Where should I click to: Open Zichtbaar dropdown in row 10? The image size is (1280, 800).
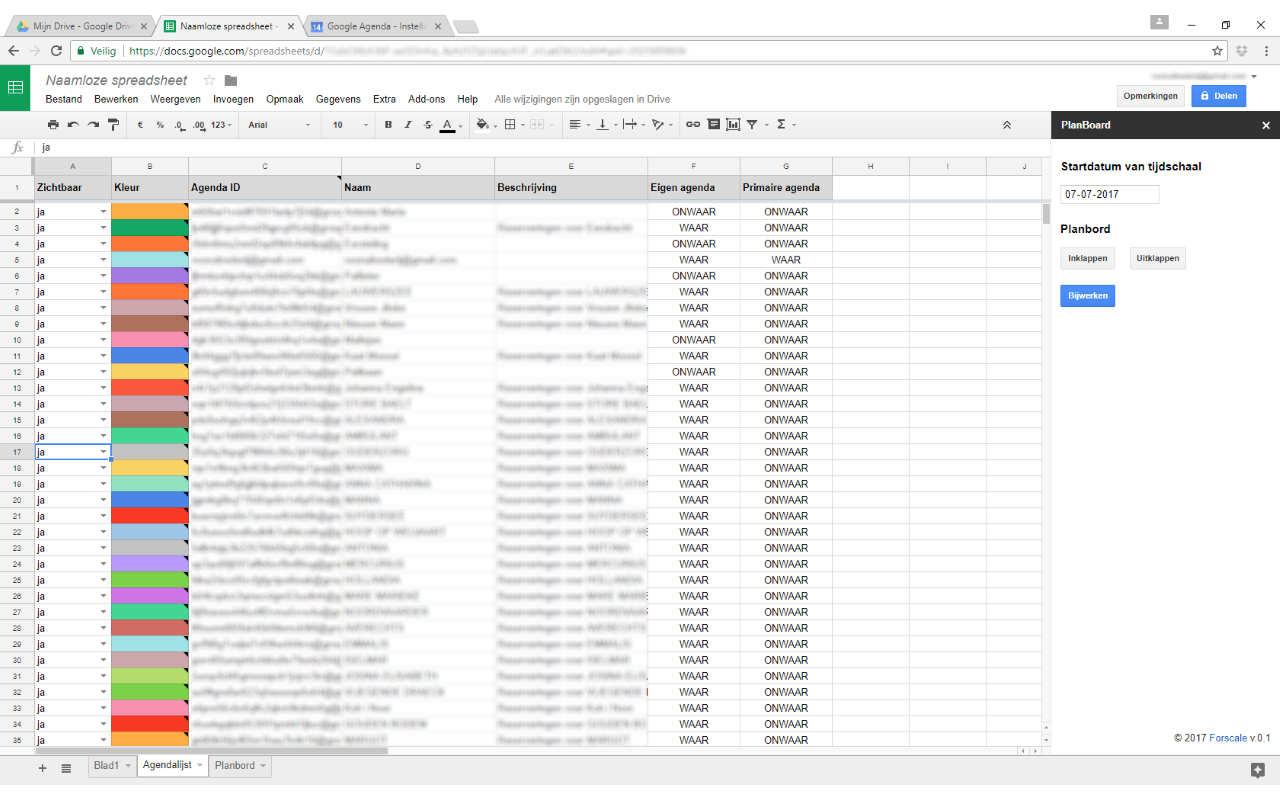(x=103, y=340)
